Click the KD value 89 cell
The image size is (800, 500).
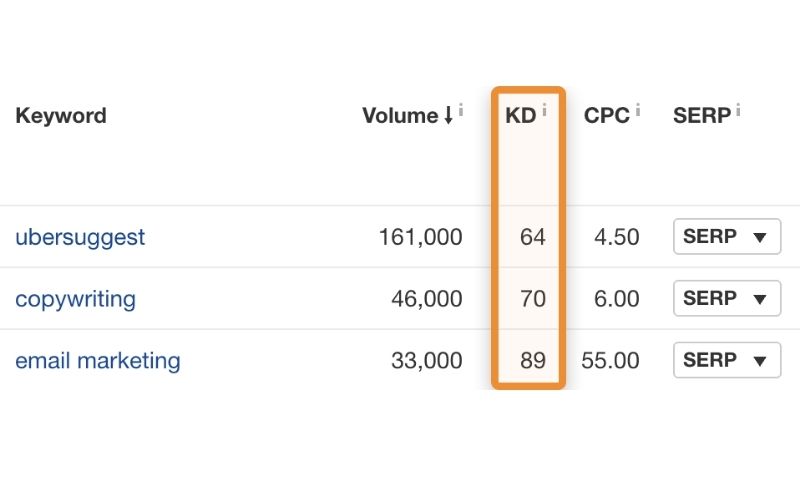pos(533,361)
